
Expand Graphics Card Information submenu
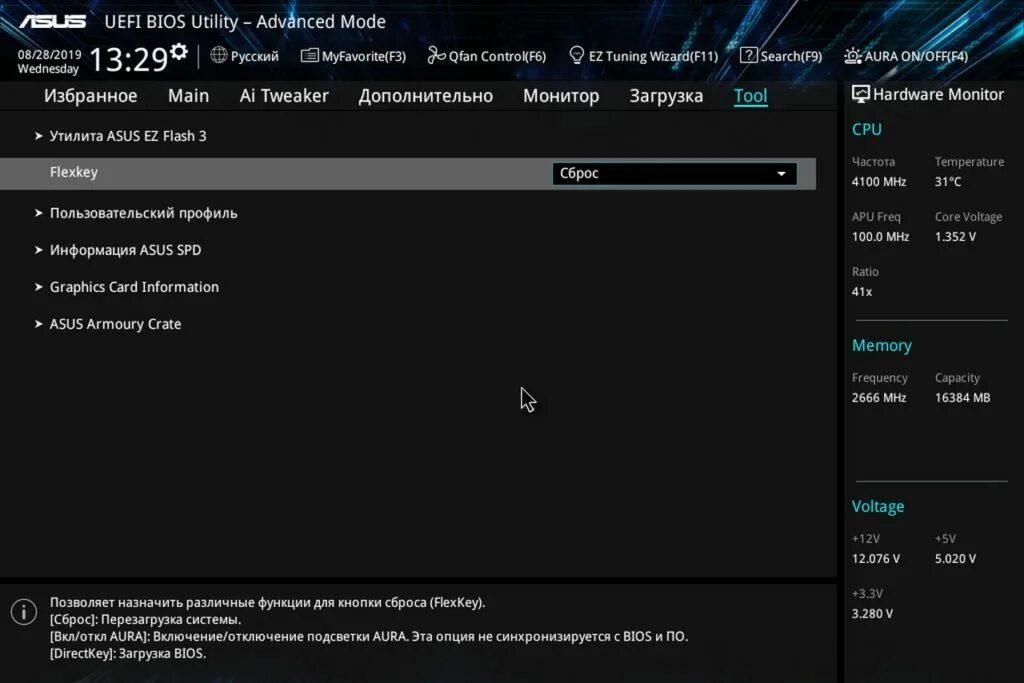(x=135, y=287)
